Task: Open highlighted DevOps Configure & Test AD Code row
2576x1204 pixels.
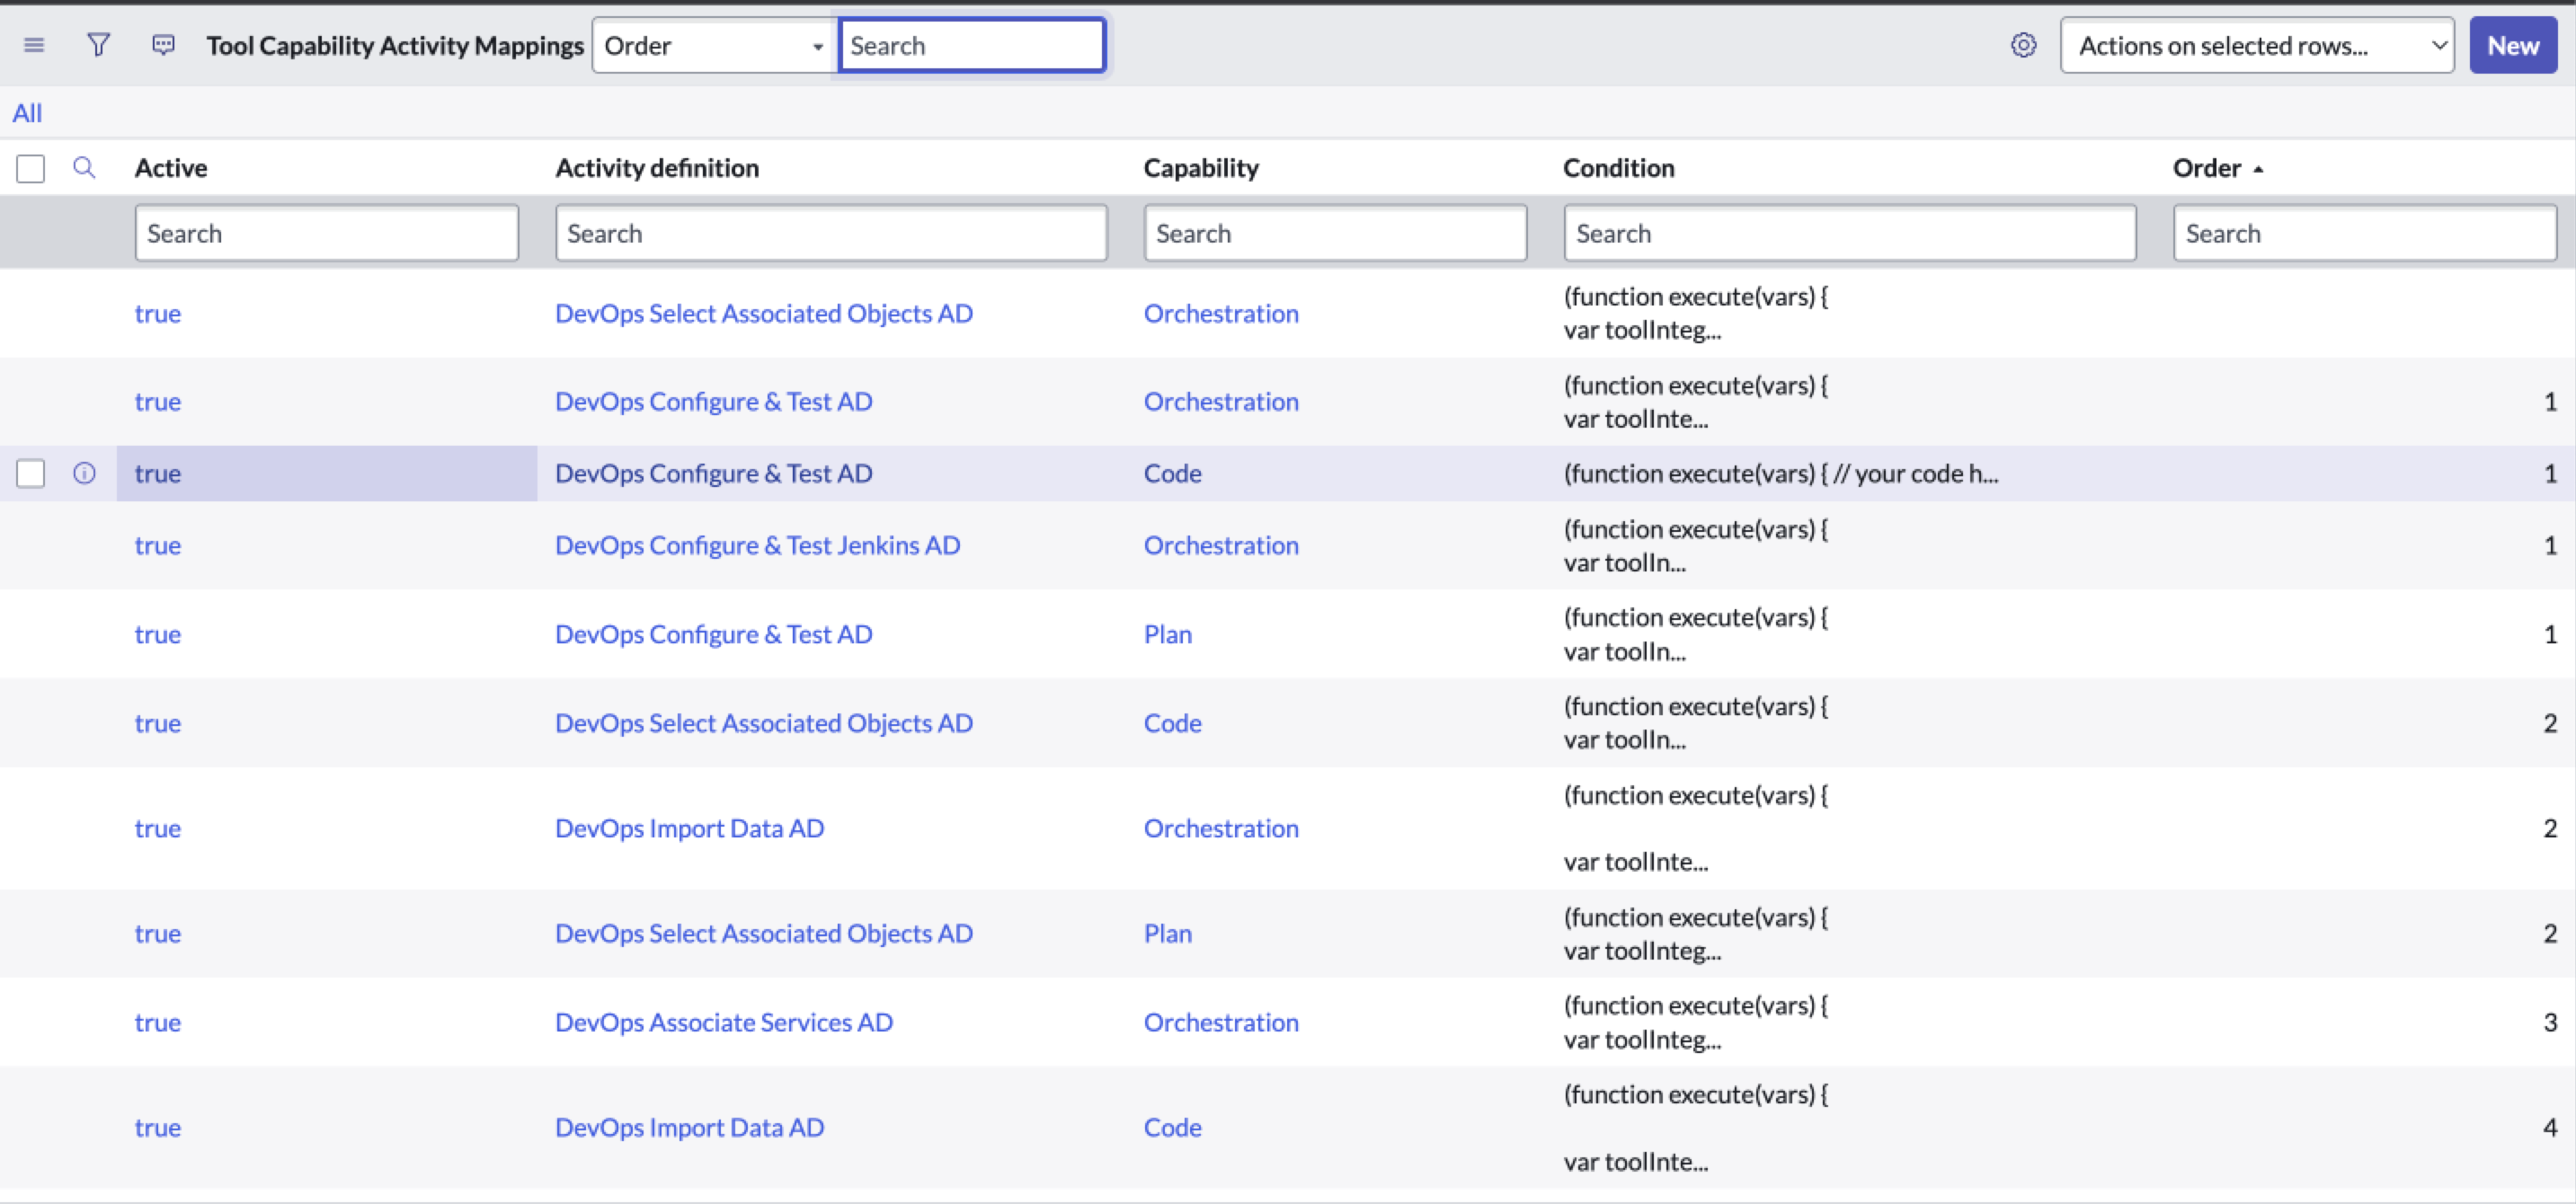Action: pyautogui.click(x=713, y=473)
